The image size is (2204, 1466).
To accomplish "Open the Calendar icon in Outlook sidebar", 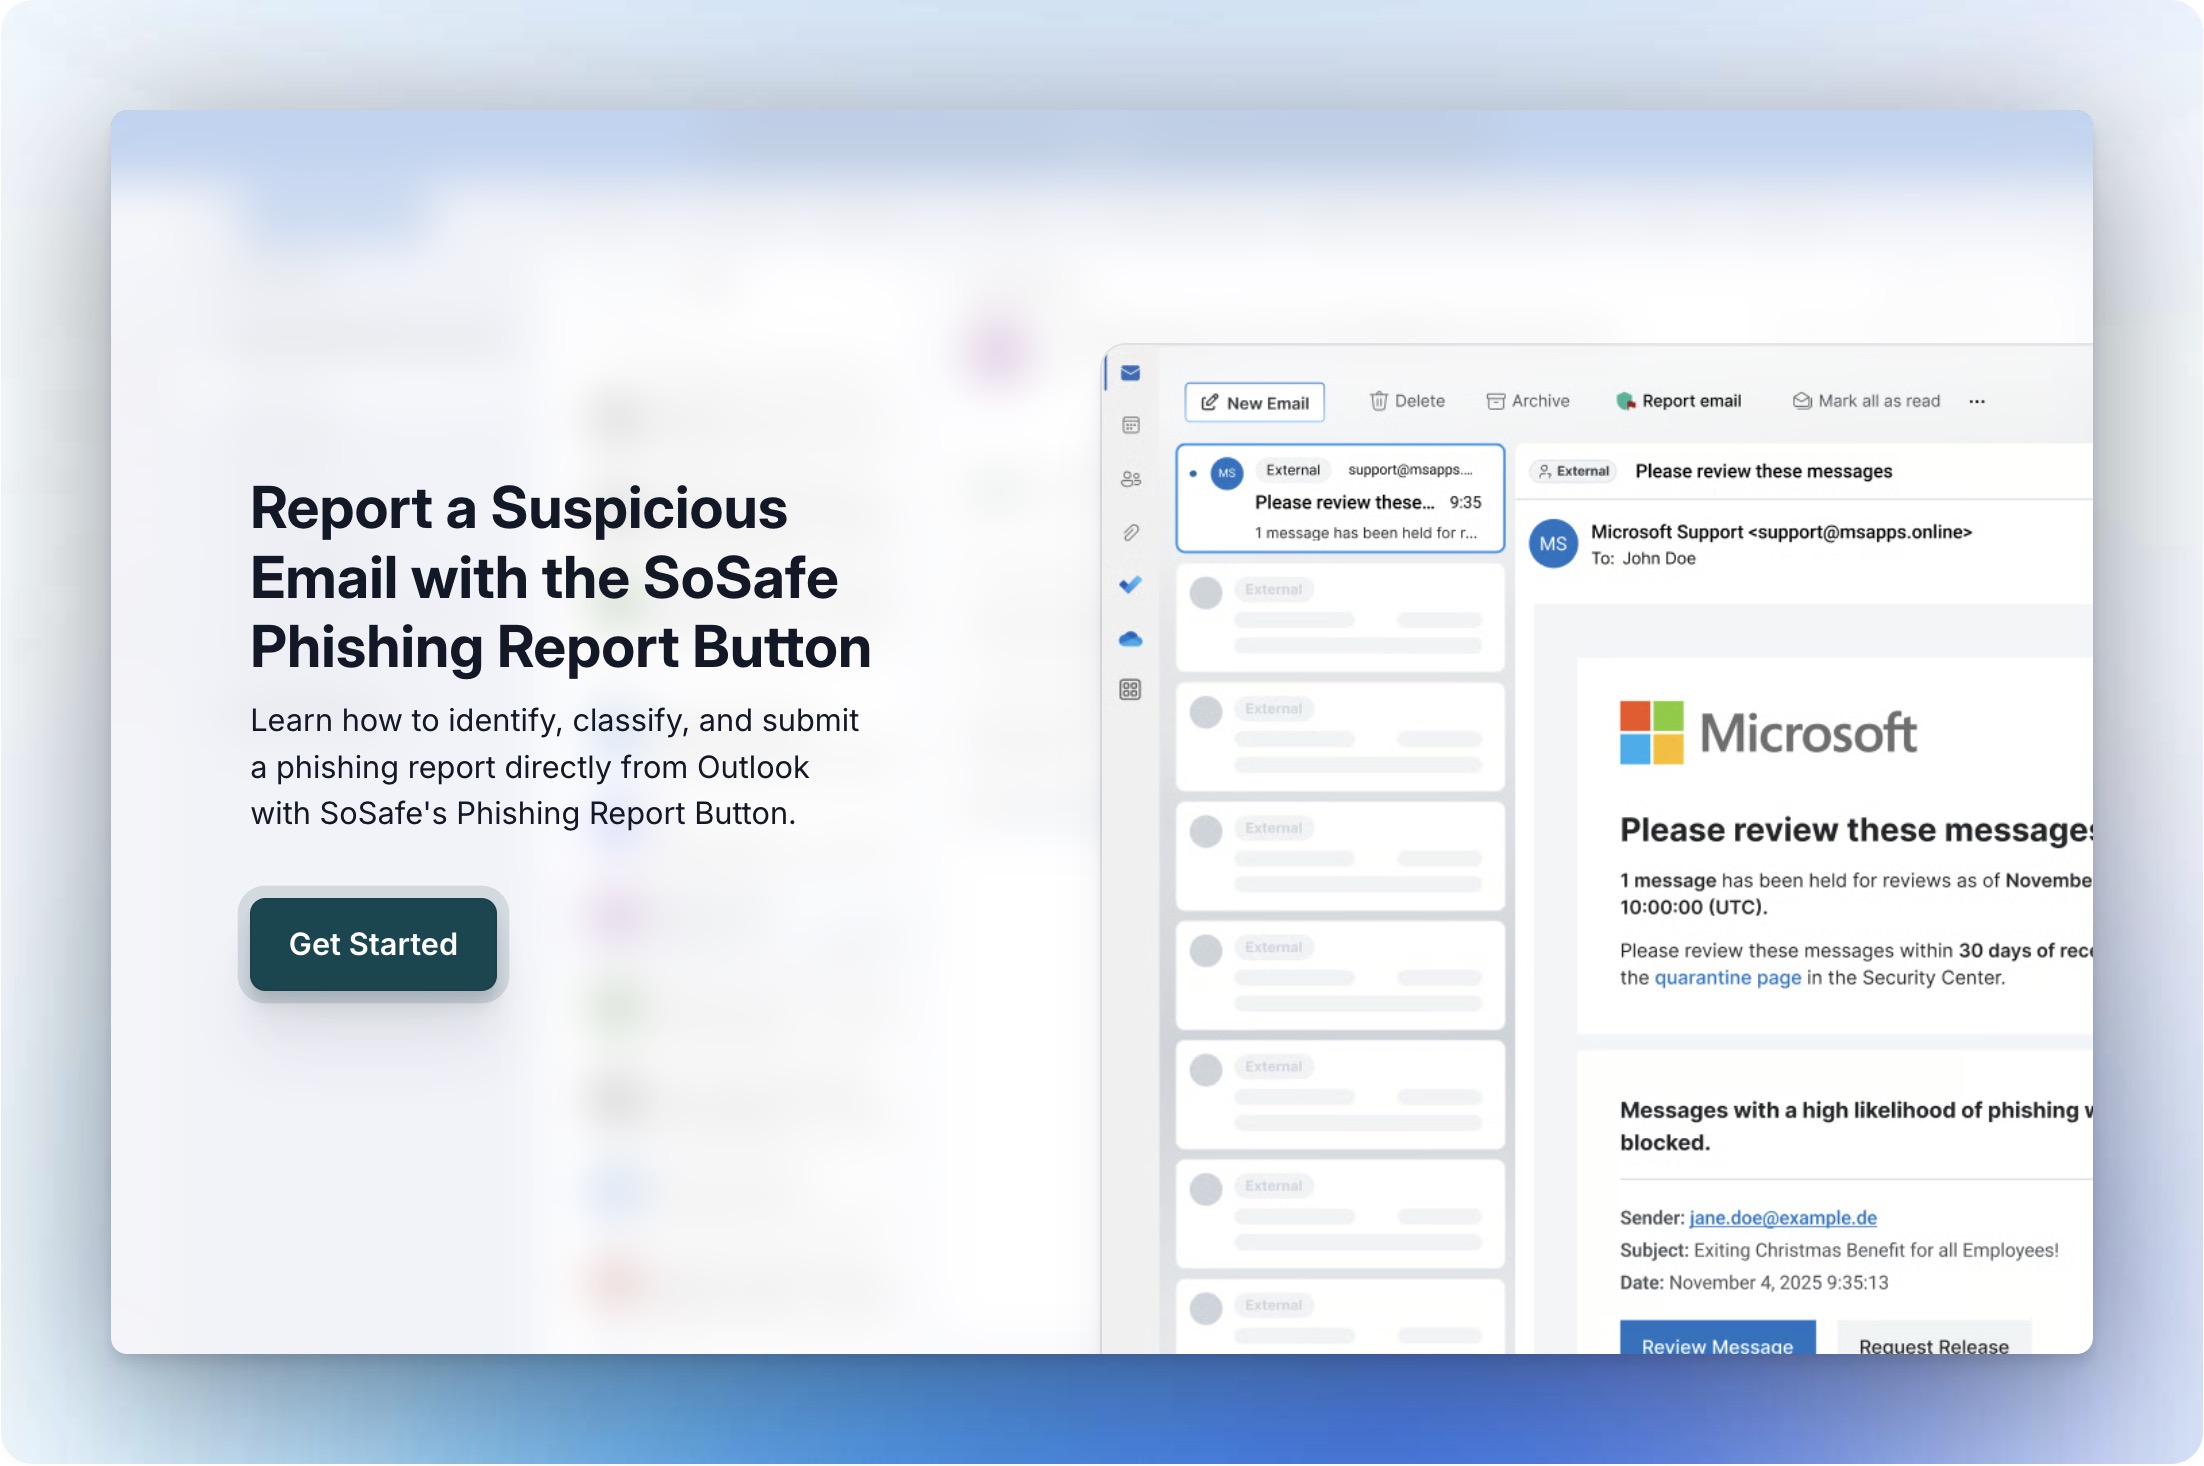I will (1130, 425).
